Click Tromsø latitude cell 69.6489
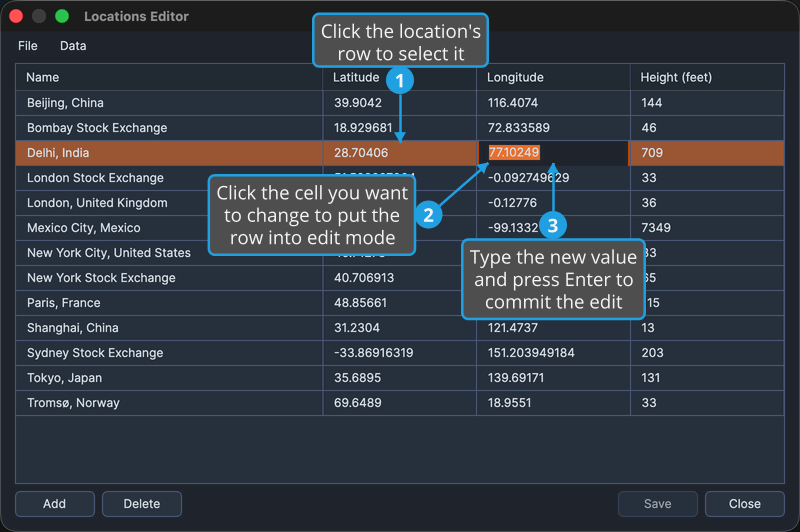This screenshot has width=800, height=532. [399, 403]
